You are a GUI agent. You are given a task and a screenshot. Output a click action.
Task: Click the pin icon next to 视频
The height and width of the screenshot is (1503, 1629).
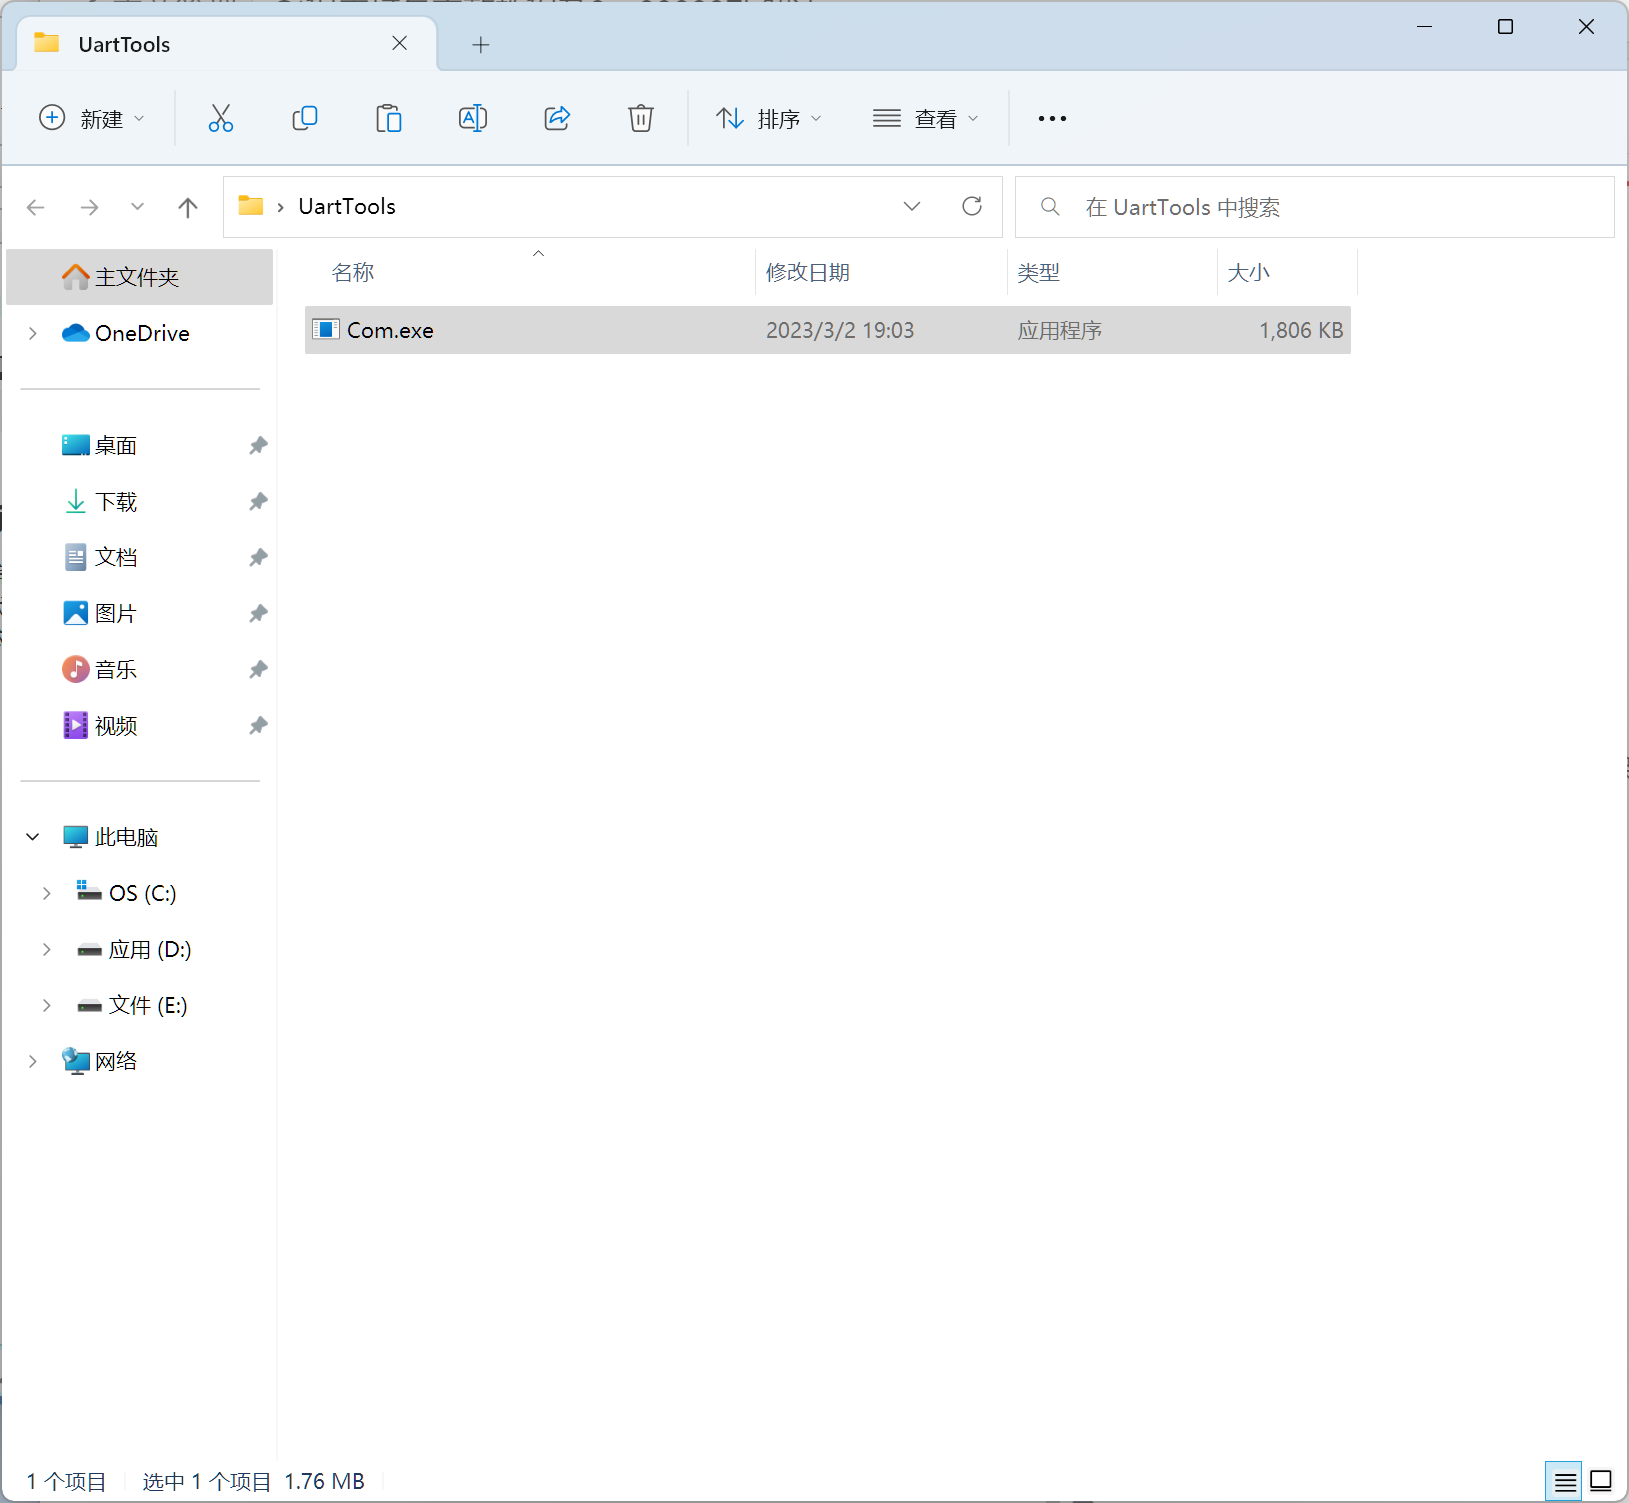[258, 725]
